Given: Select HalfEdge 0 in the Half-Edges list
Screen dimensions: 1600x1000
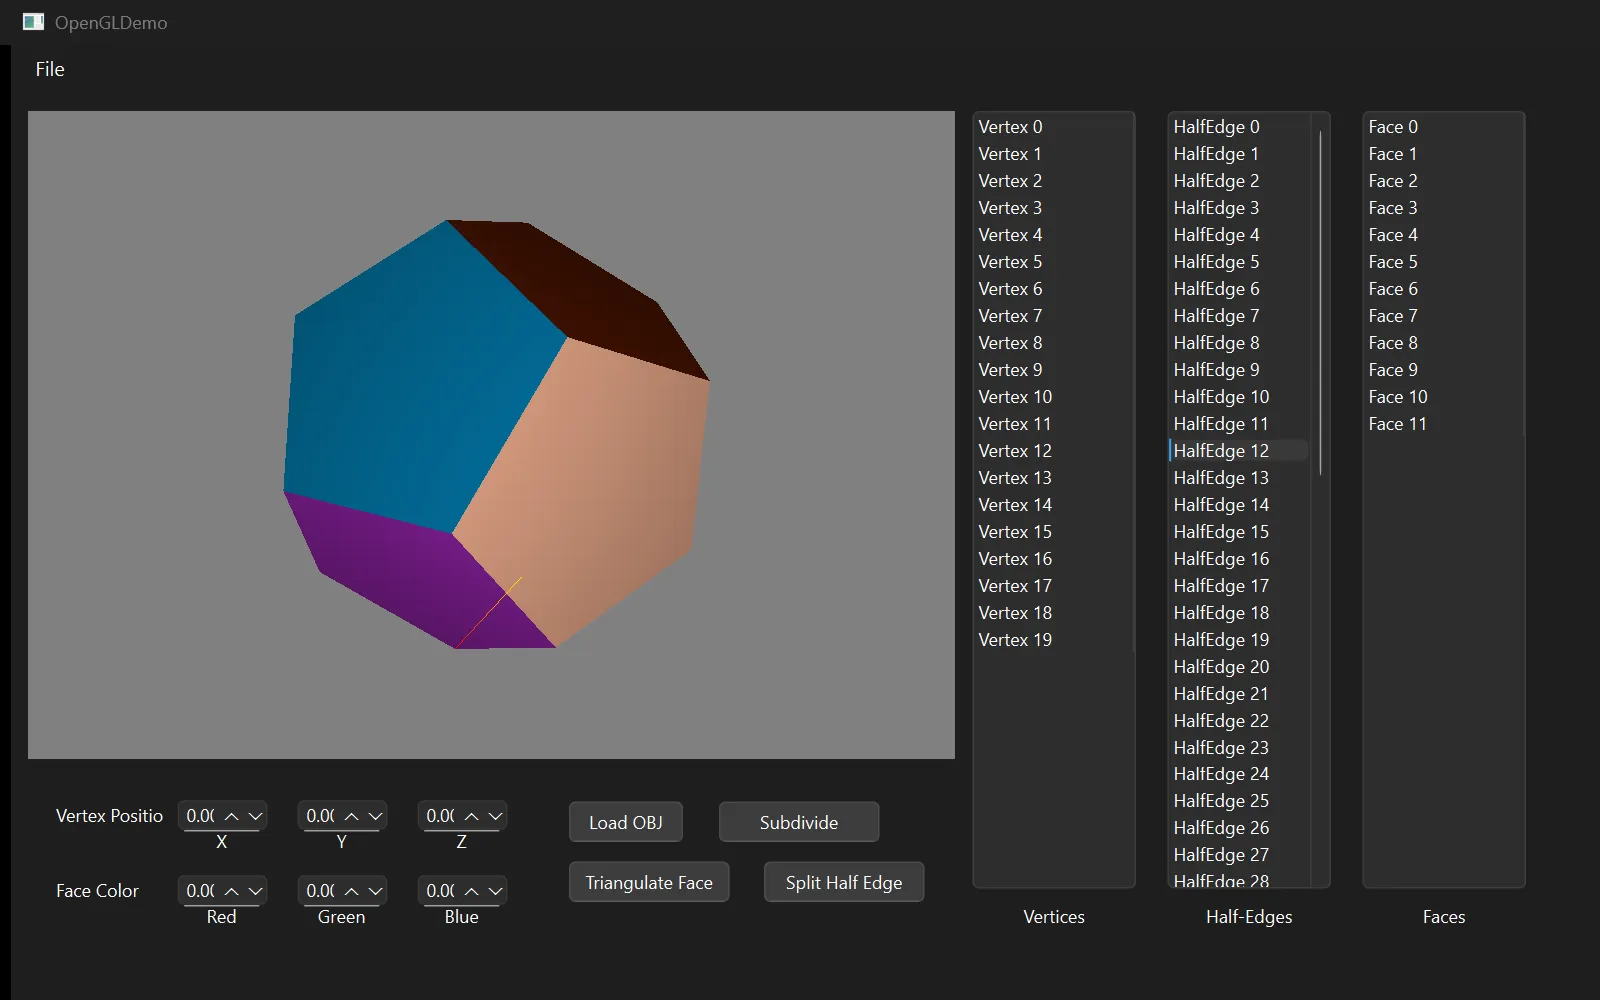Looking at the screenshot, I should coord(1240,127).
